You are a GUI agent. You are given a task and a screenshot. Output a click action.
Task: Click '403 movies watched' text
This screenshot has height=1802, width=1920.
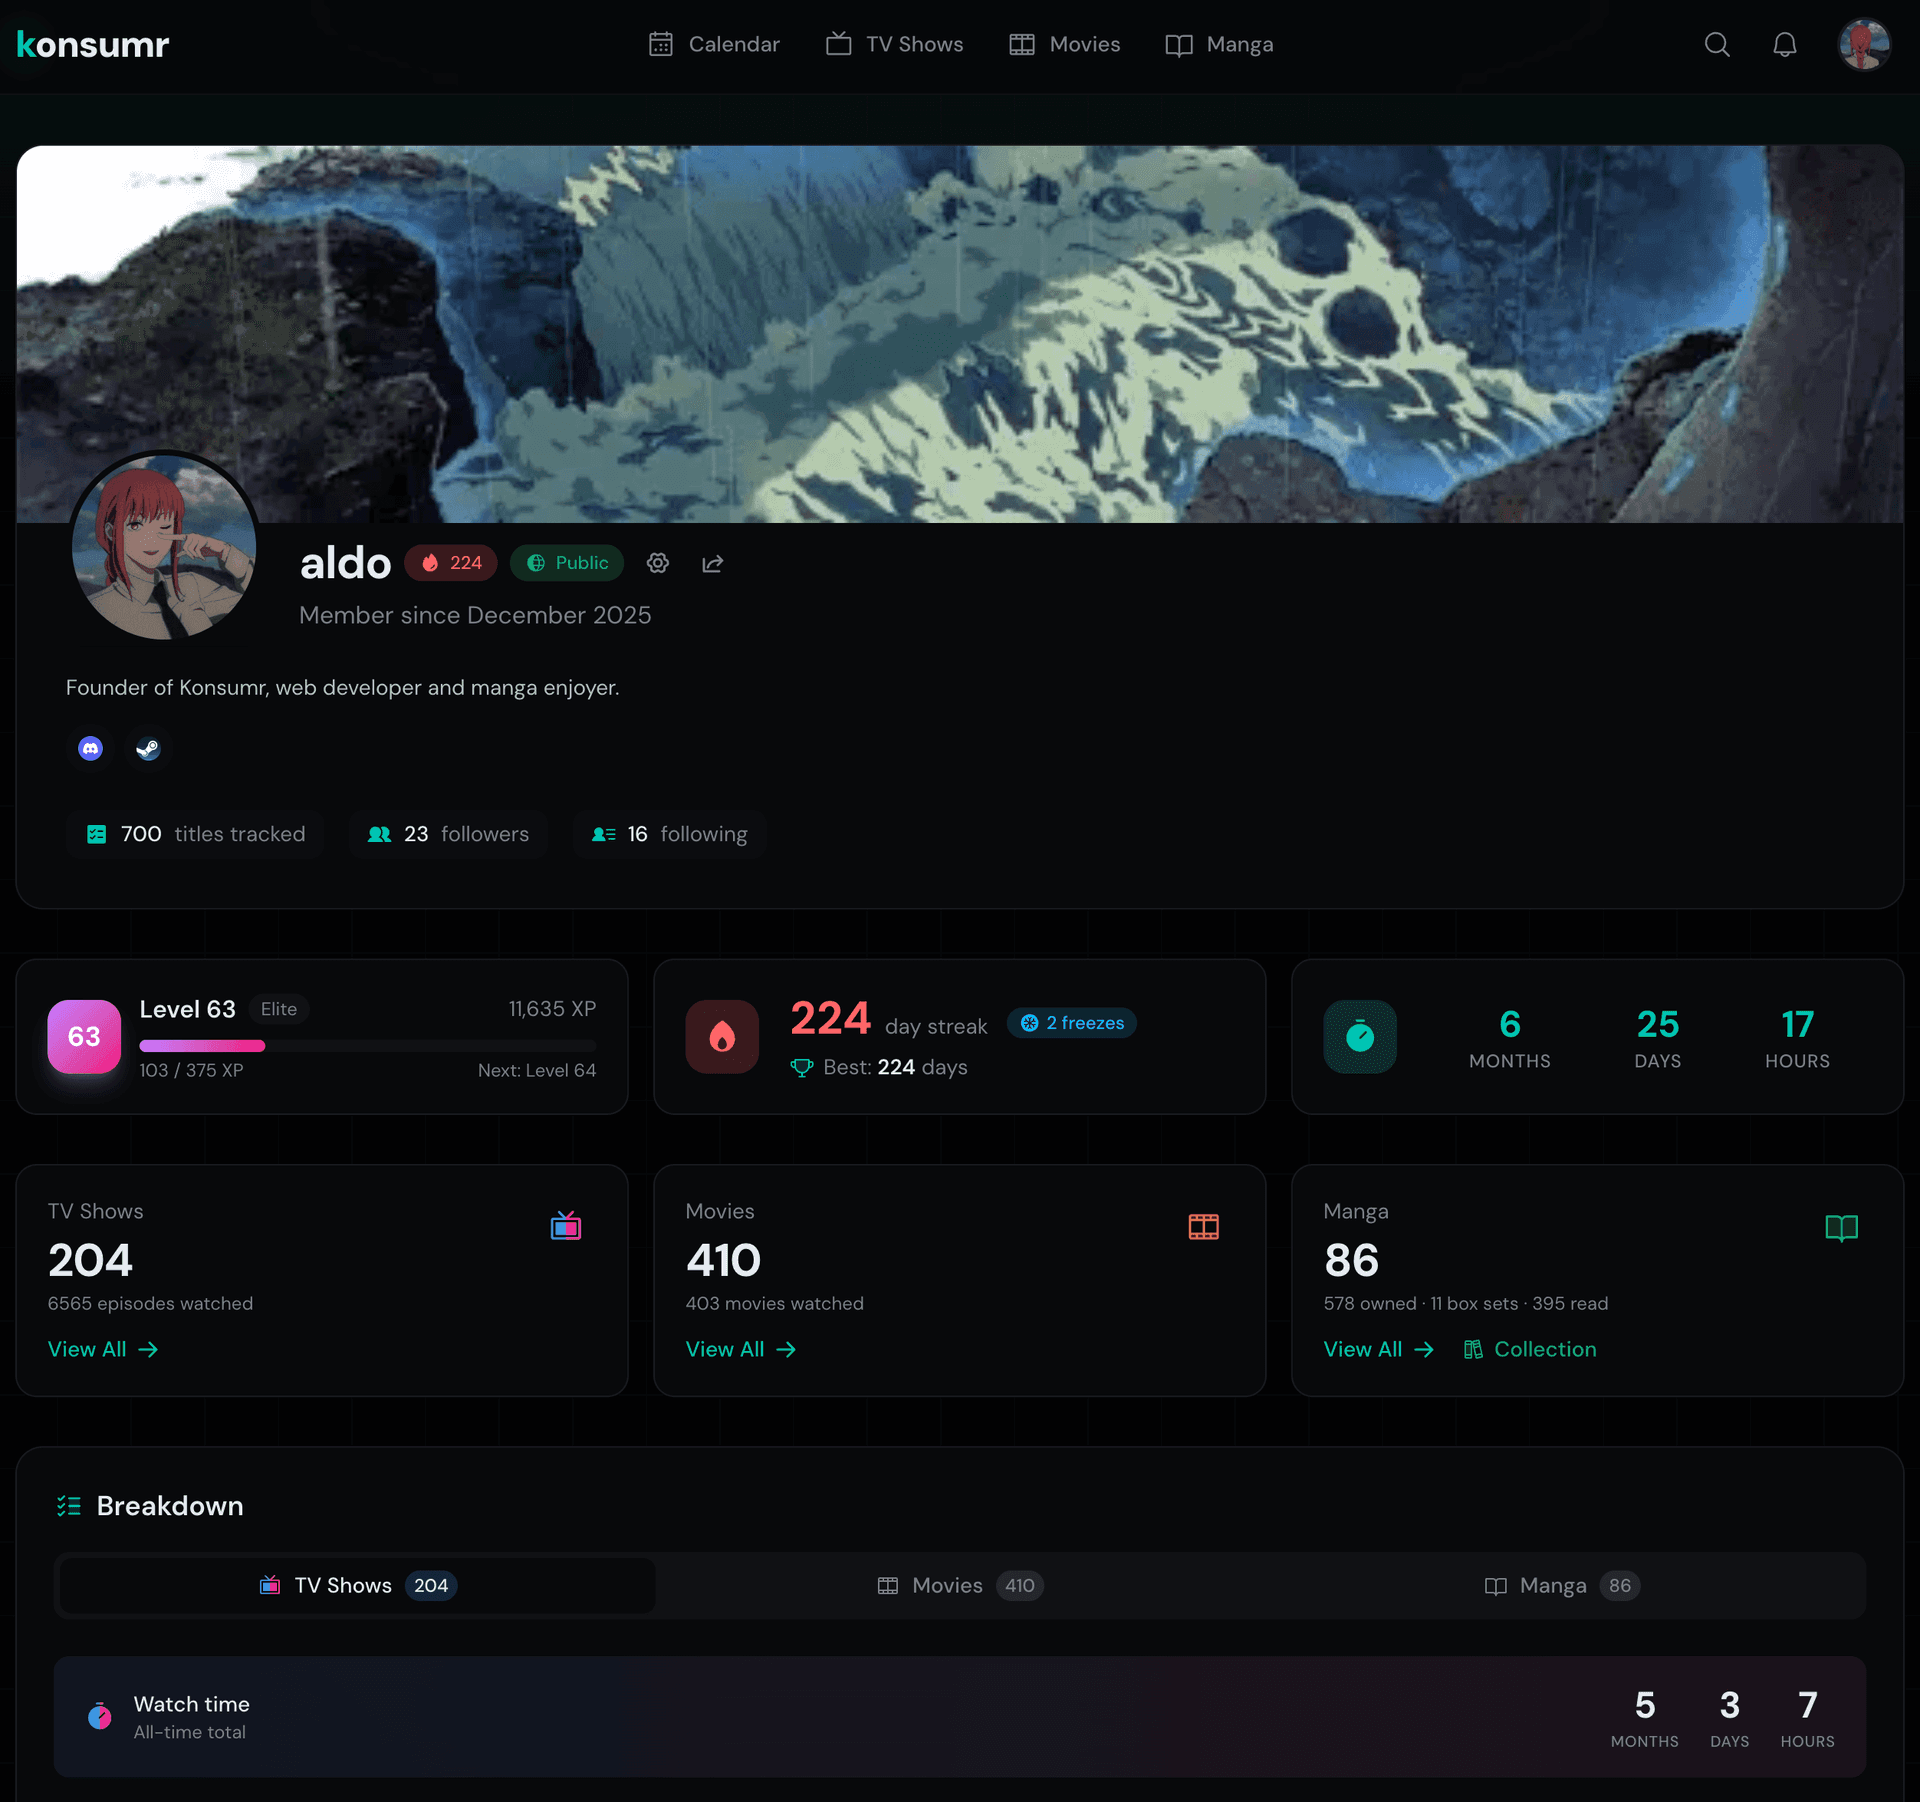tap(775, 1303)
